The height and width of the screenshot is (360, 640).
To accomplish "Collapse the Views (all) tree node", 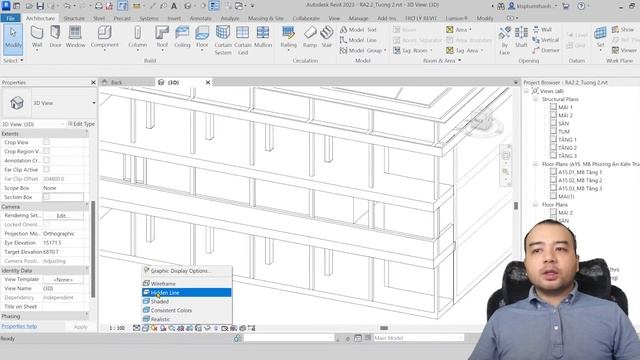I will click(526, 91).
